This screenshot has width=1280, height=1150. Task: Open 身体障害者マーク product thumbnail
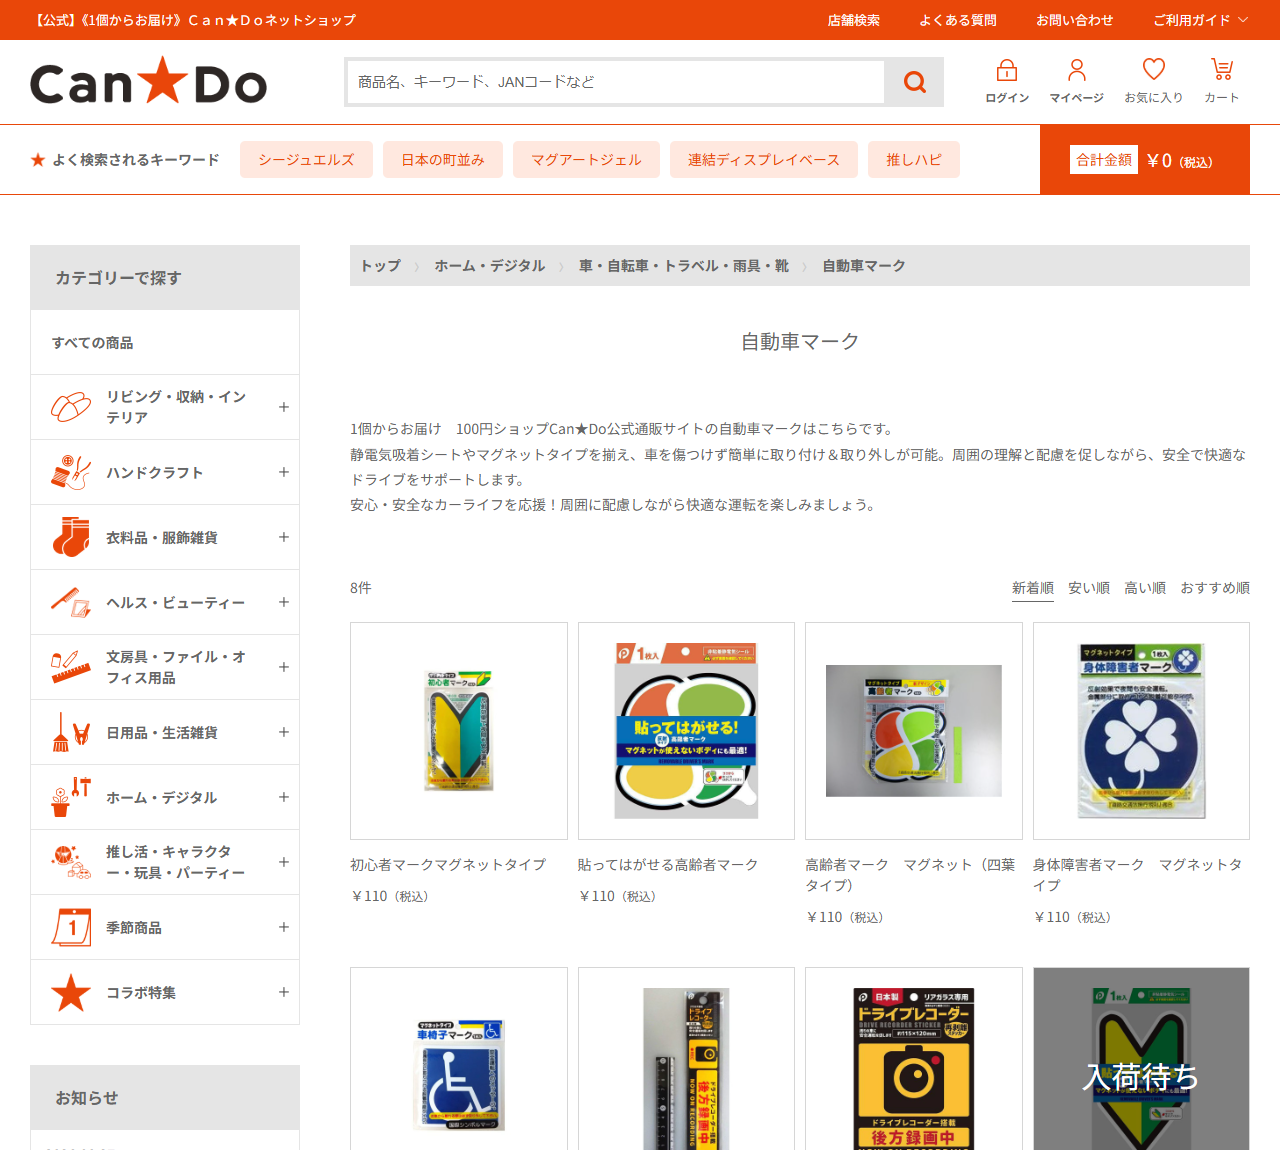1141,731
